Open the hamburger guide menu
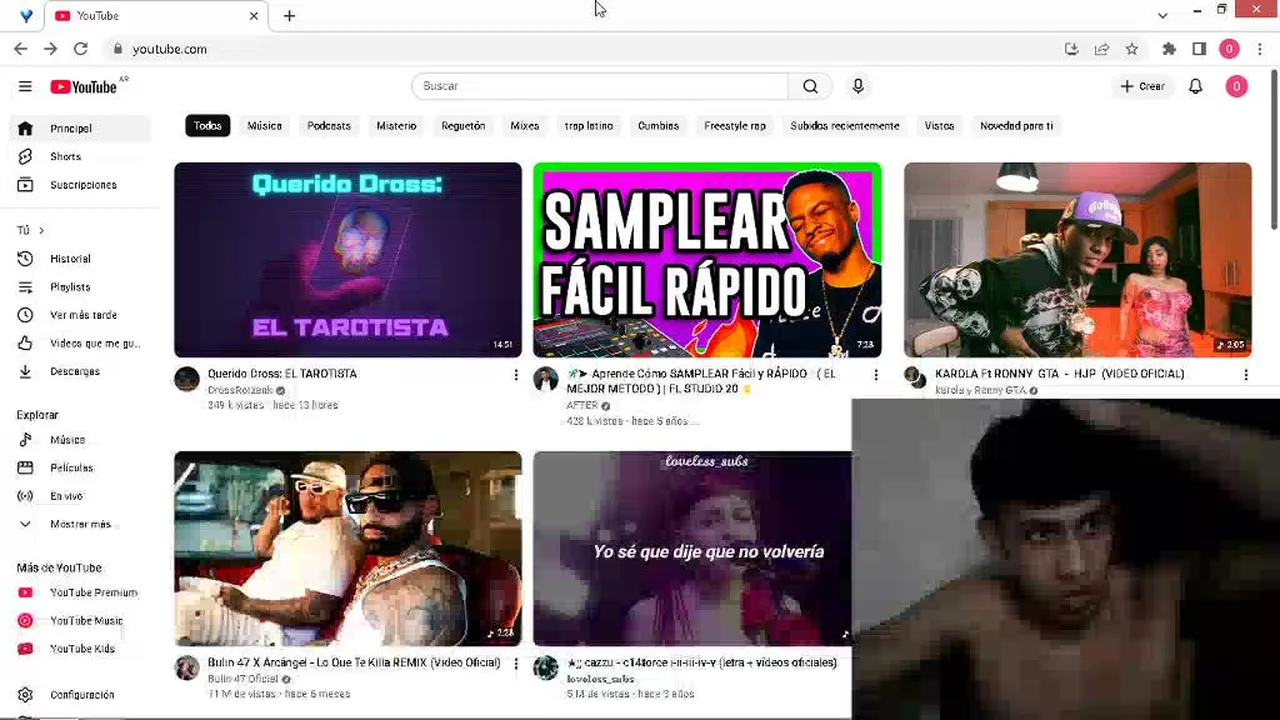Screen dimensions: 1280x720 25,87
